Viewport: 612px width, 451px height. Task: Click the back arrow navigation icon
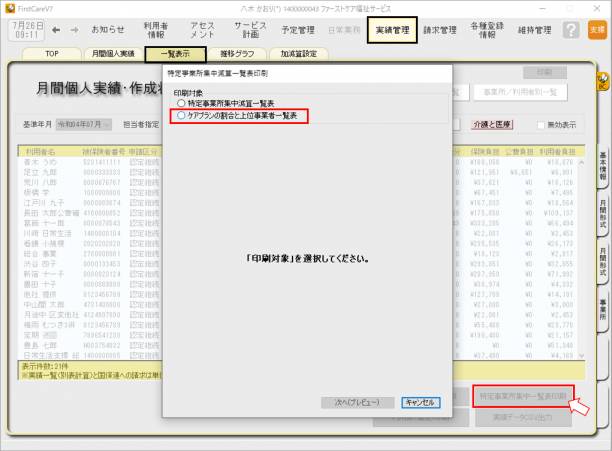click(56, 30)
